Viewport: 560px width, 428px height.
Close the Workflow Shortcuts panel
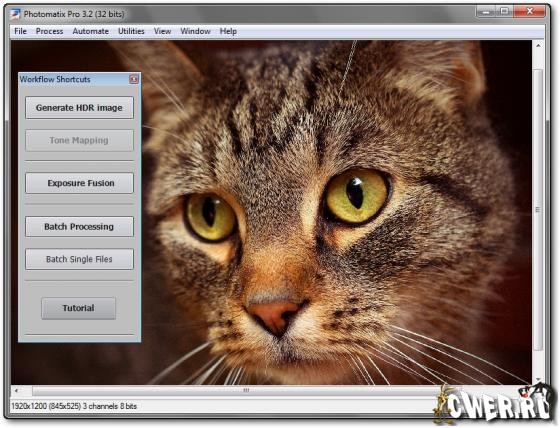pyautogui.click(x=134, y=79)
